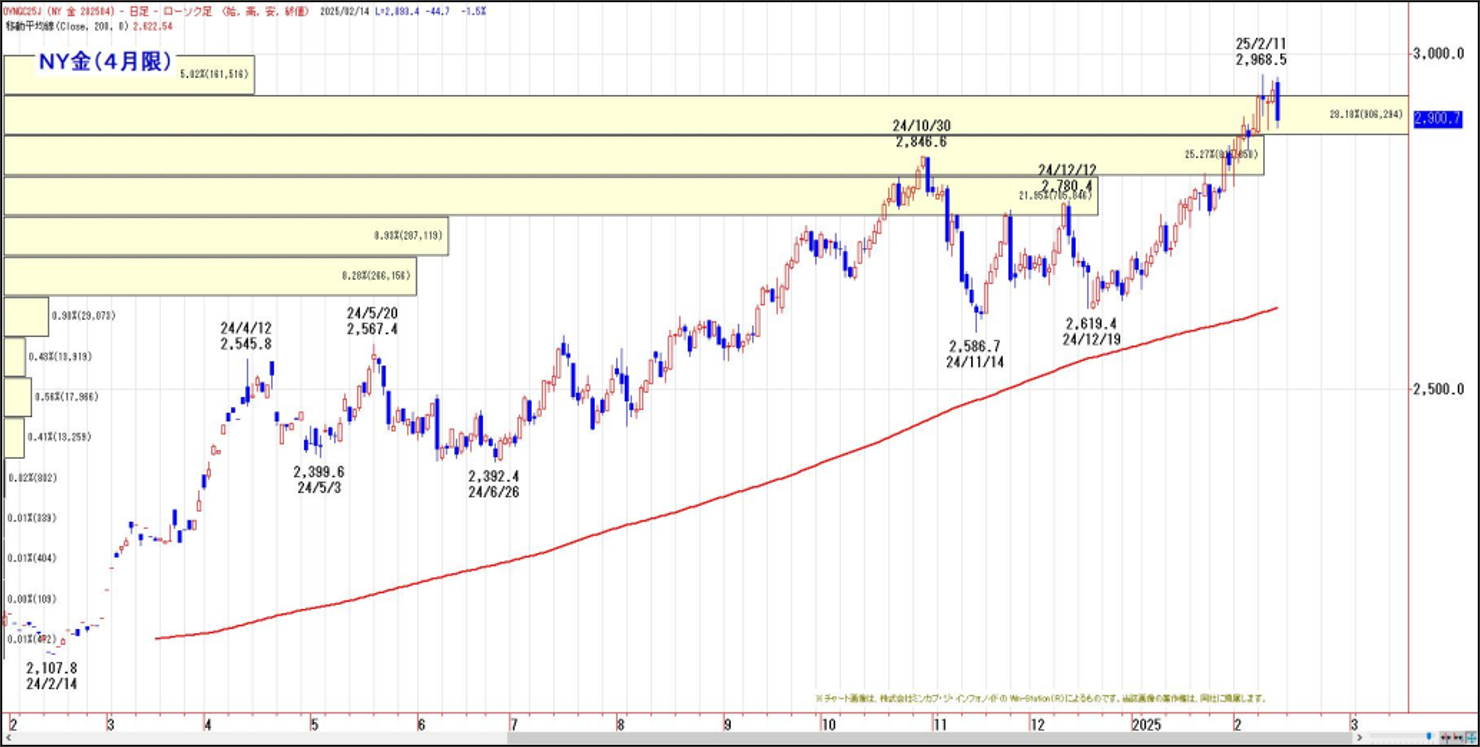The height and width of the screenshot is (747, 1480).
Task: Click the four-way arrows fit icon
Action: coord(1472,737)
